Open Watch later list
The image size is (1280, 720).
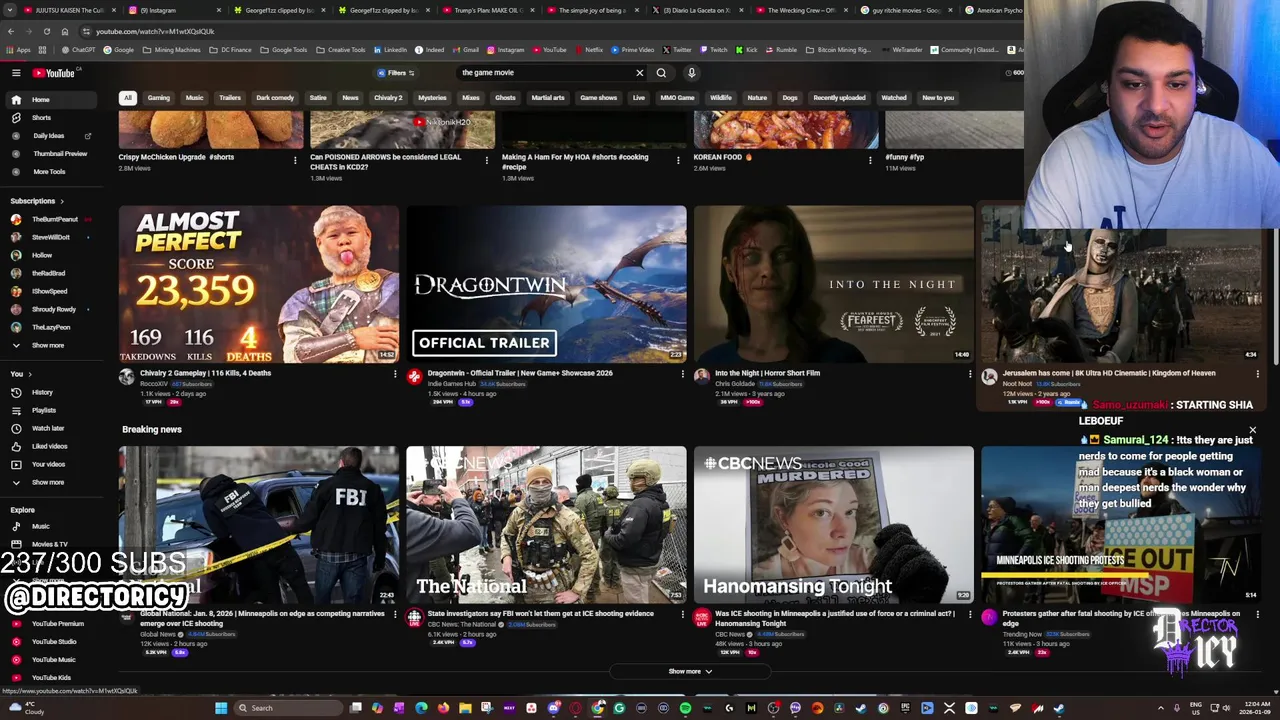point(47,428)
